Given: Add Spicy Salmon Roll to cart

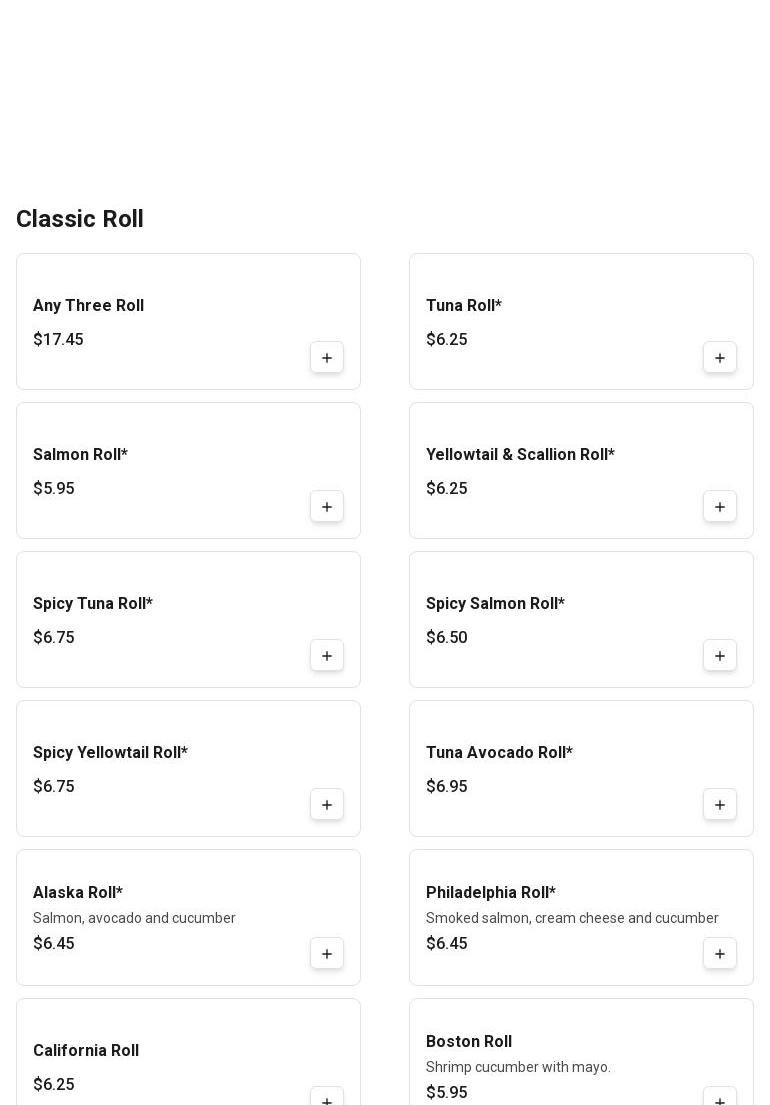Looking at the screenshot, I should (720, 656).
